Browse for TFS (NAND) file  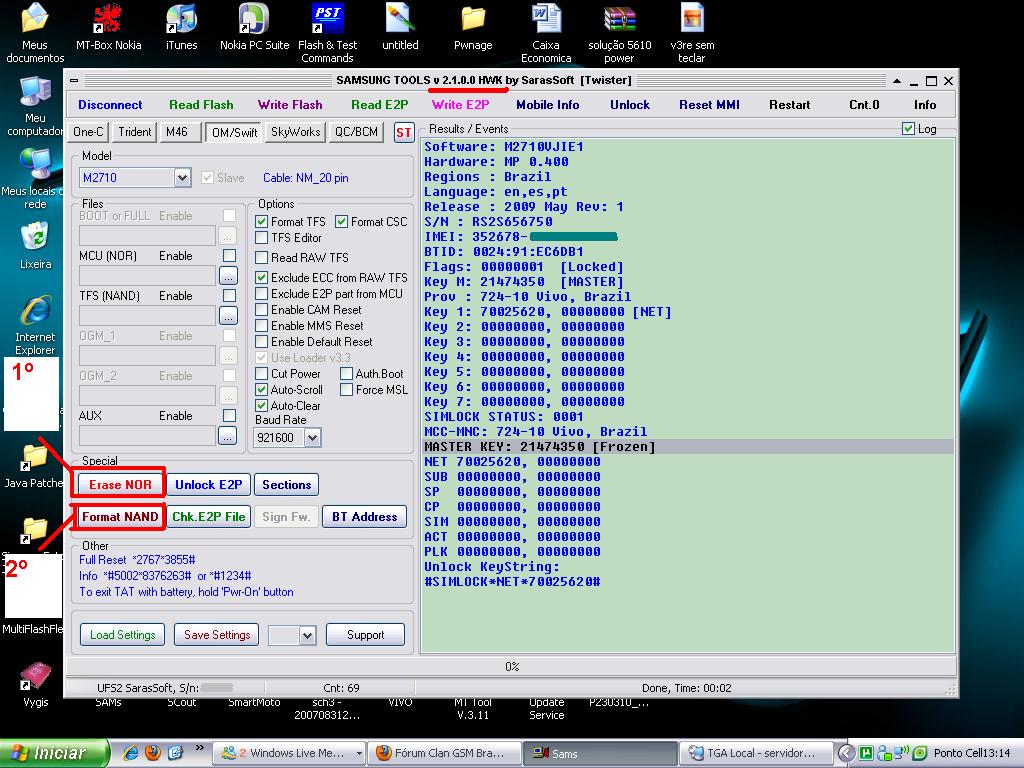pyautogui.click(x=228, y=316)
